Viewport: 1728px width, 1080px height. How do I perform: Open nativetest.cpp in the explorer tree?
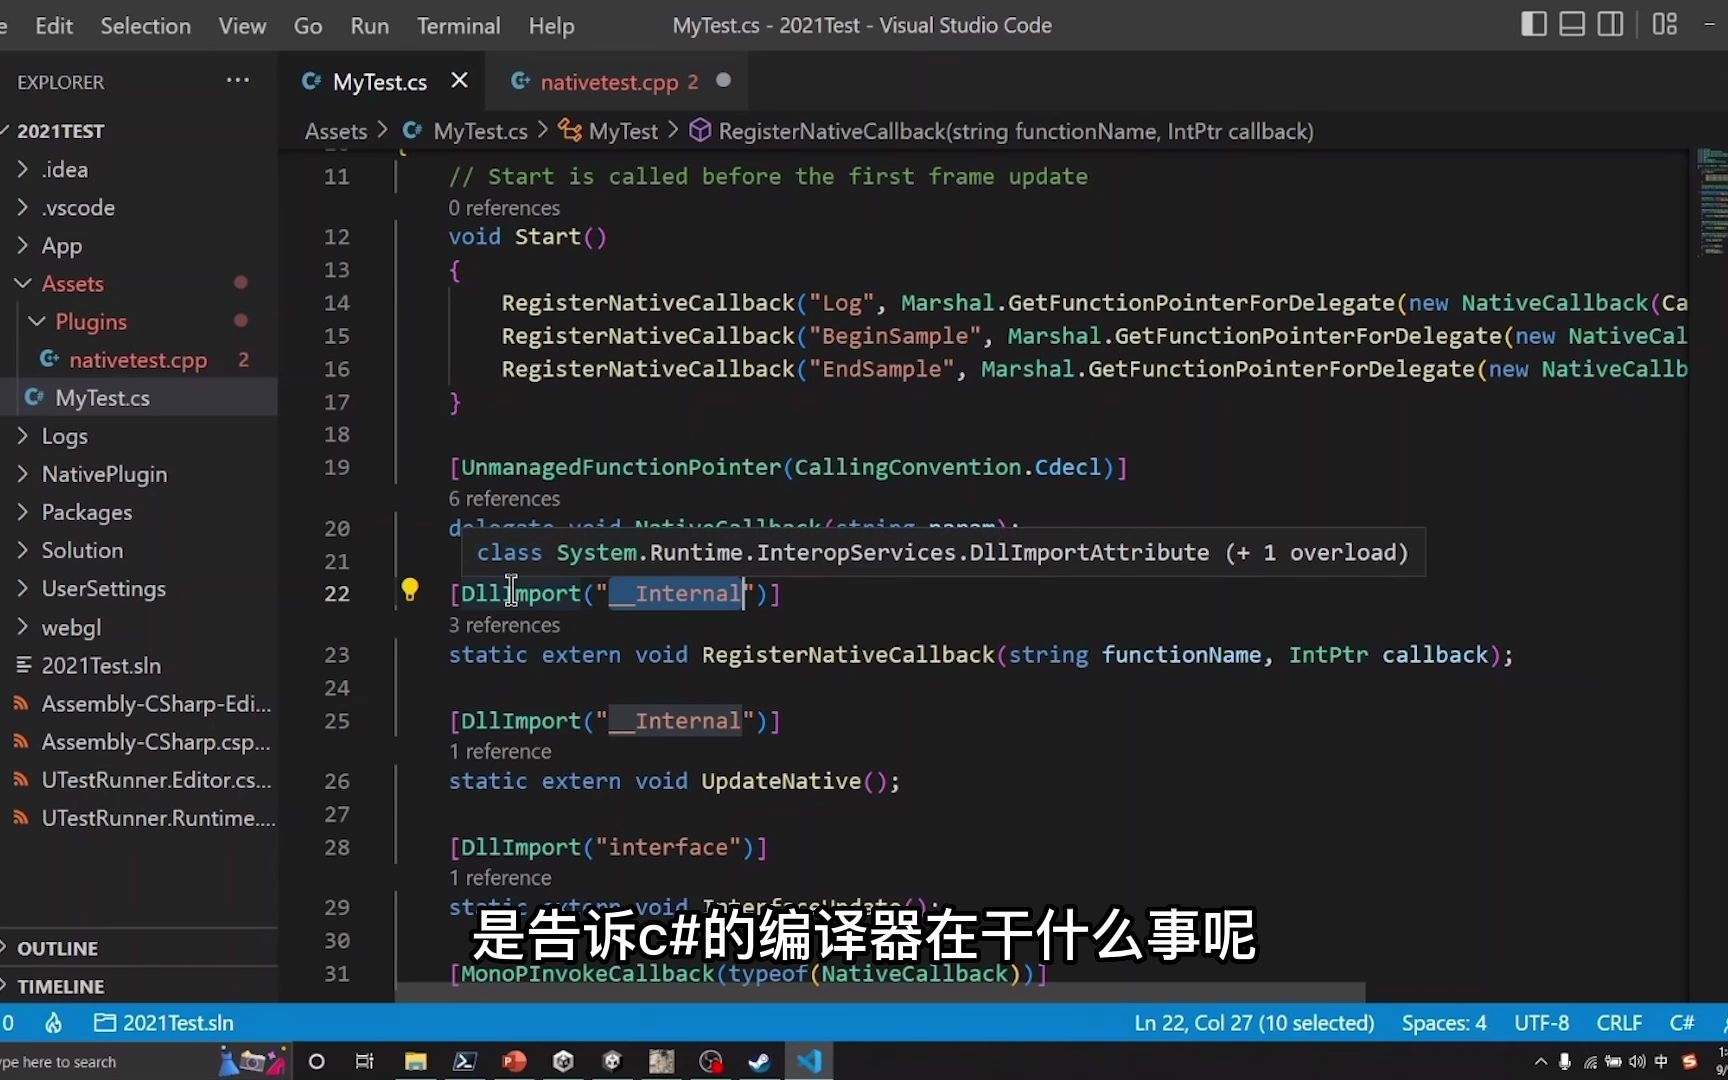pos(139,359)
